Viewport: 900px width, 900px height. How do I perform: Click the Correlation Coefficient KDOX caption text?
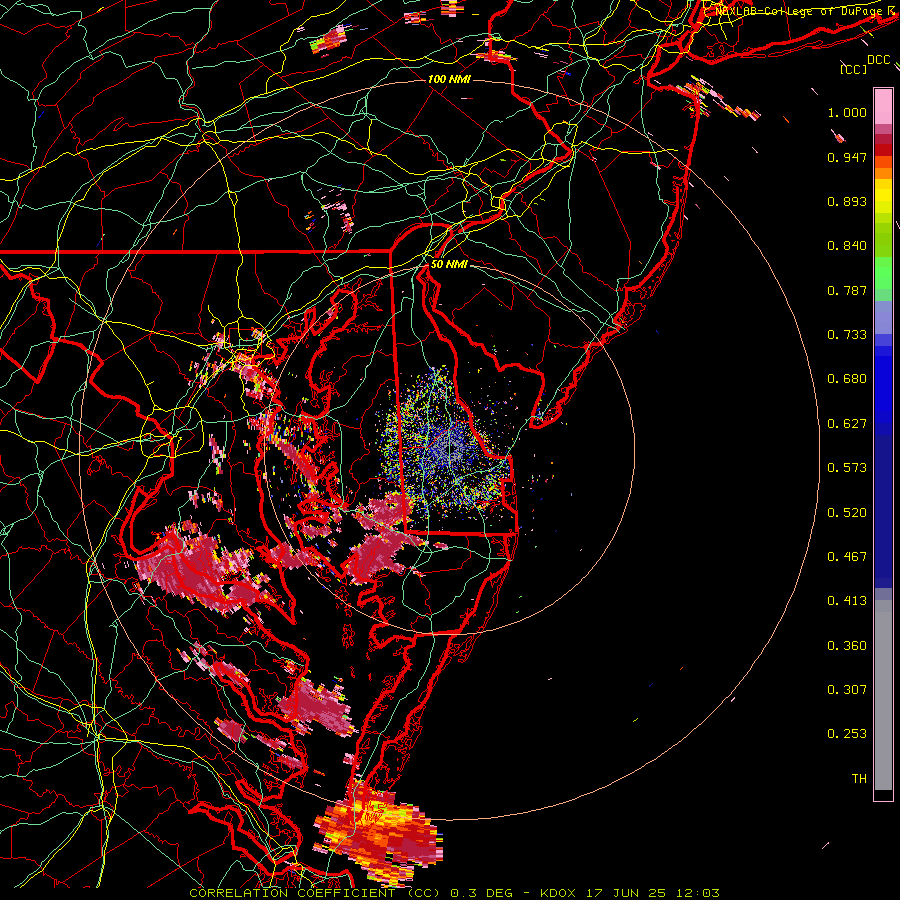point(454,893)
